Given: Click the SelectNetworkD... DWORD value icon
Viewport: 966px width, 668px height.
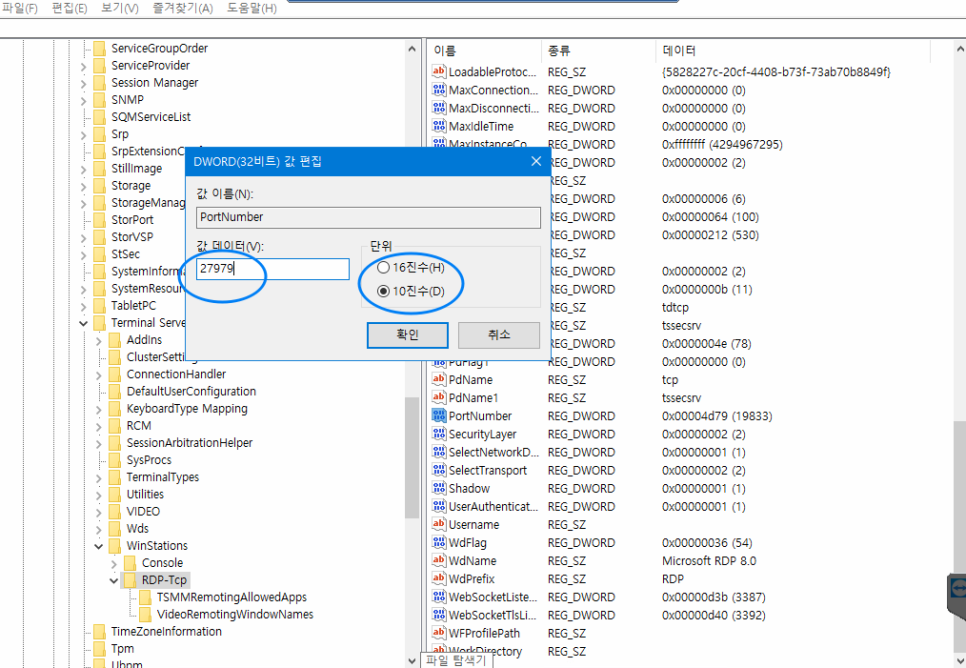Looking at the screenshot, I should click(439, 452).
